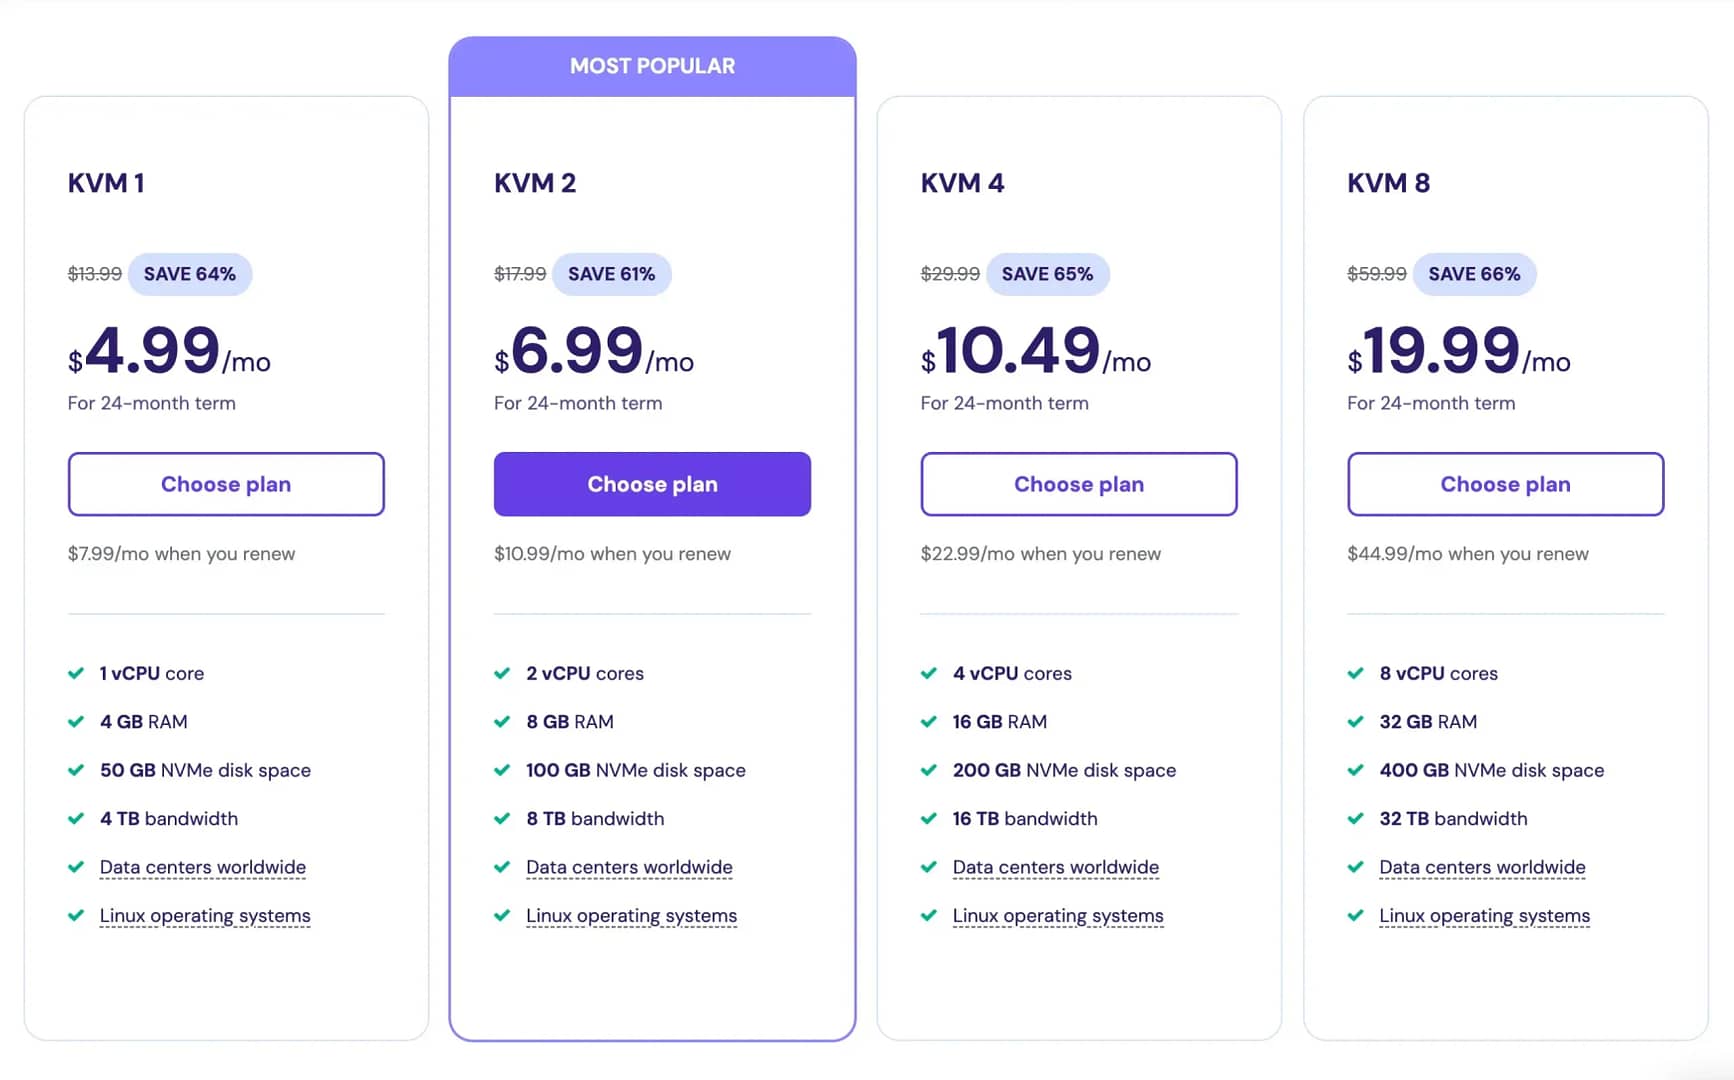Click the struck-through $29.99 price

(950, 274)
